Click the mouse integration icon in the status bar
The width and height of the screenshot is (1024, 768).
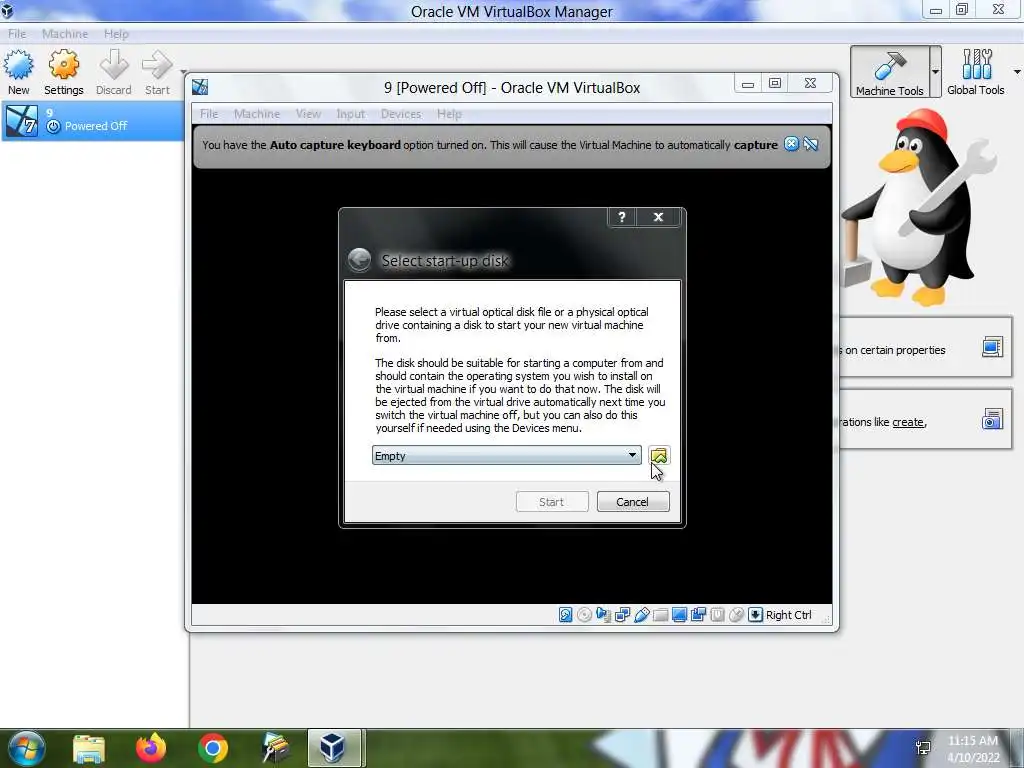click(736, 615)
